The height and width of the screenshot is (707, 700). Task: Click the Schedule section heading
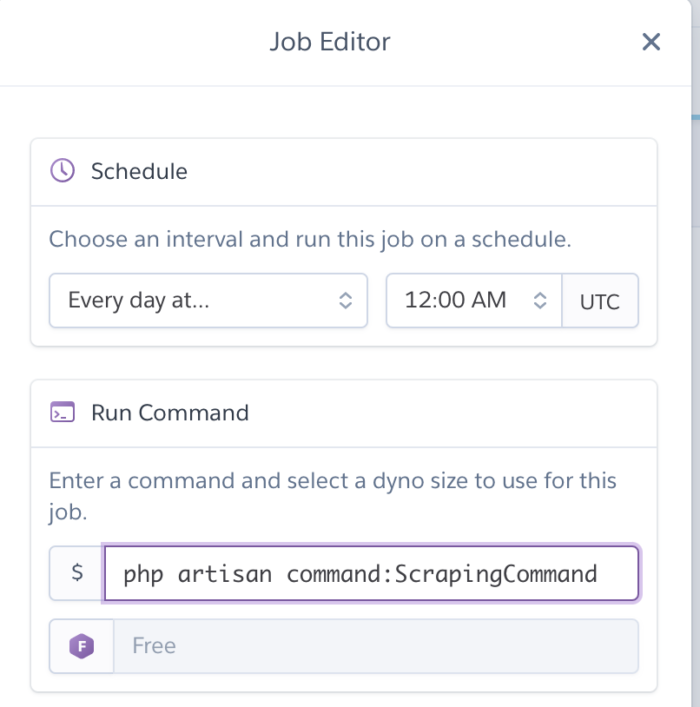(139, 171)
